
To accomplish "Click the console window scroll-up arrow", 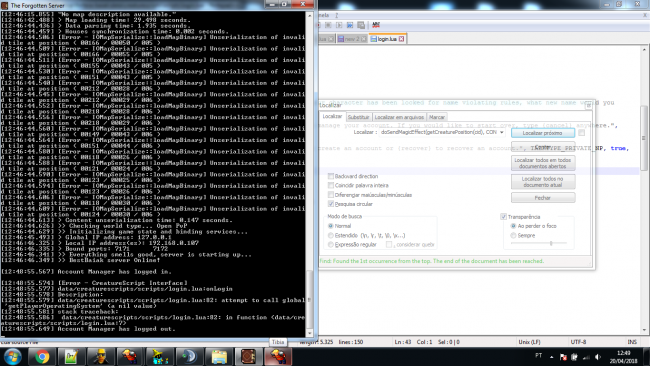I will coord(309,15).
